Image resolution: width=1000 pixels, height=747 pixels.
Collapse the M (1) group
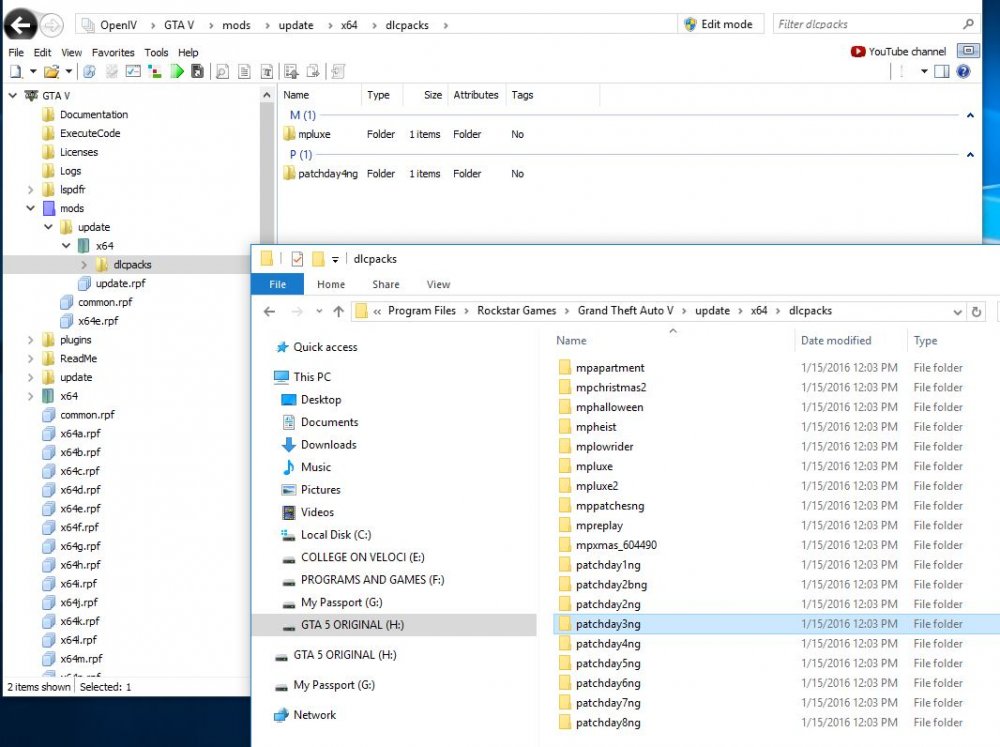coord(969,116)
